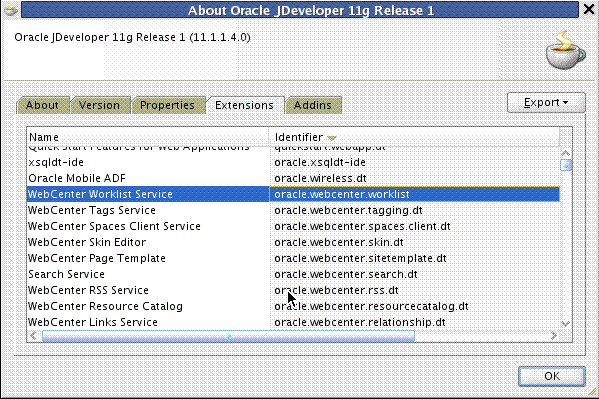Select the Oracle Mobile ADF row
599x399 pixels.
point(293,178)
